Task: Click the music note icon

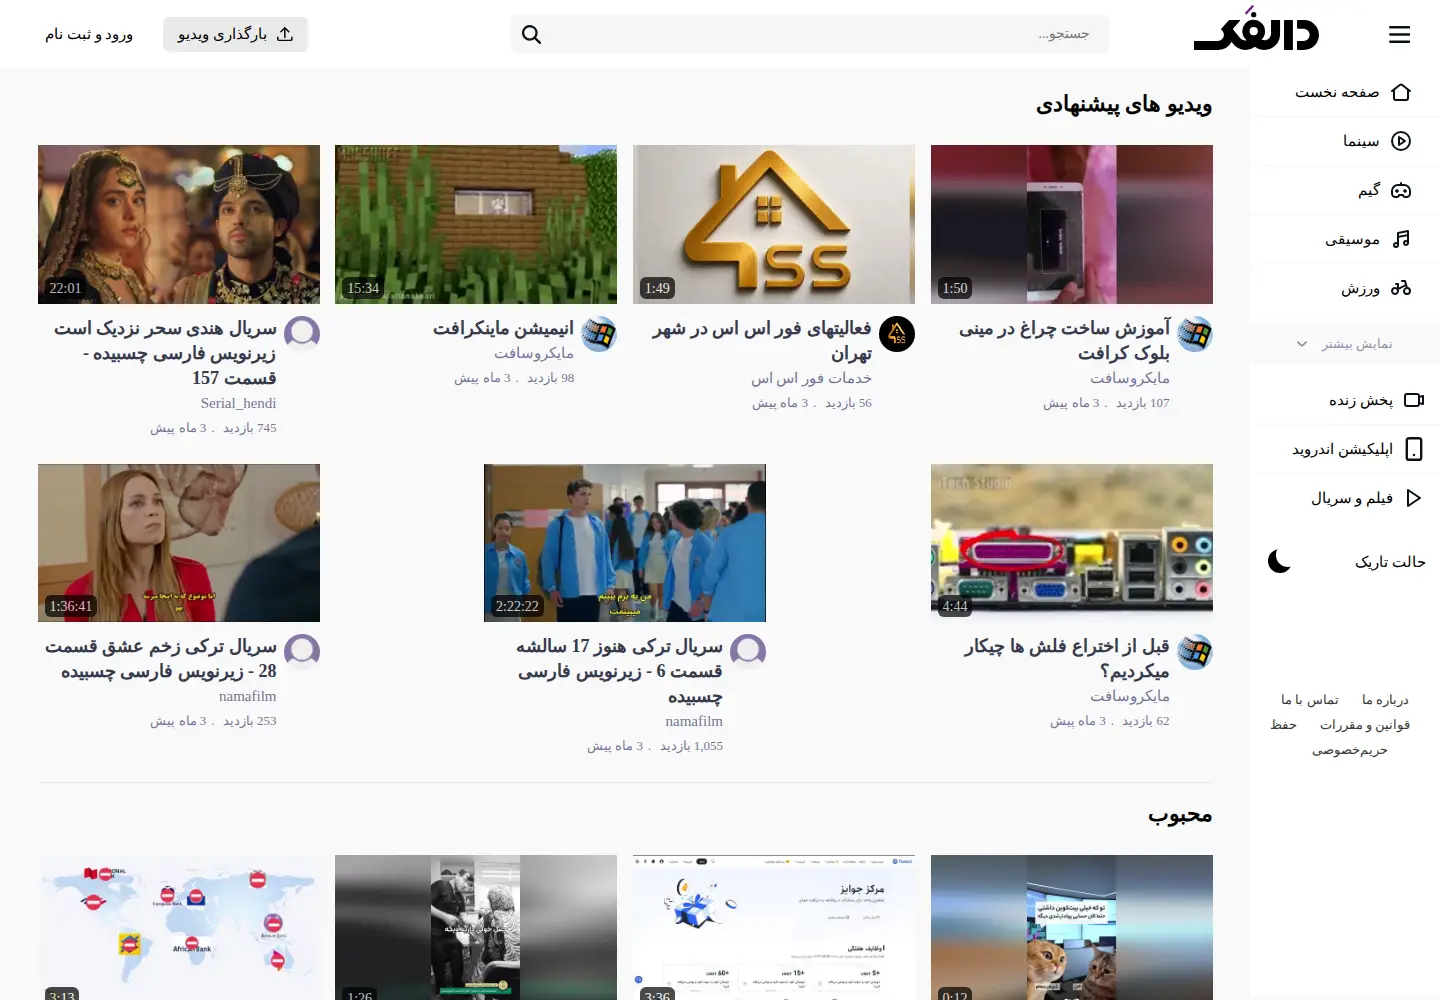Action: click(x=1401, y=239)
